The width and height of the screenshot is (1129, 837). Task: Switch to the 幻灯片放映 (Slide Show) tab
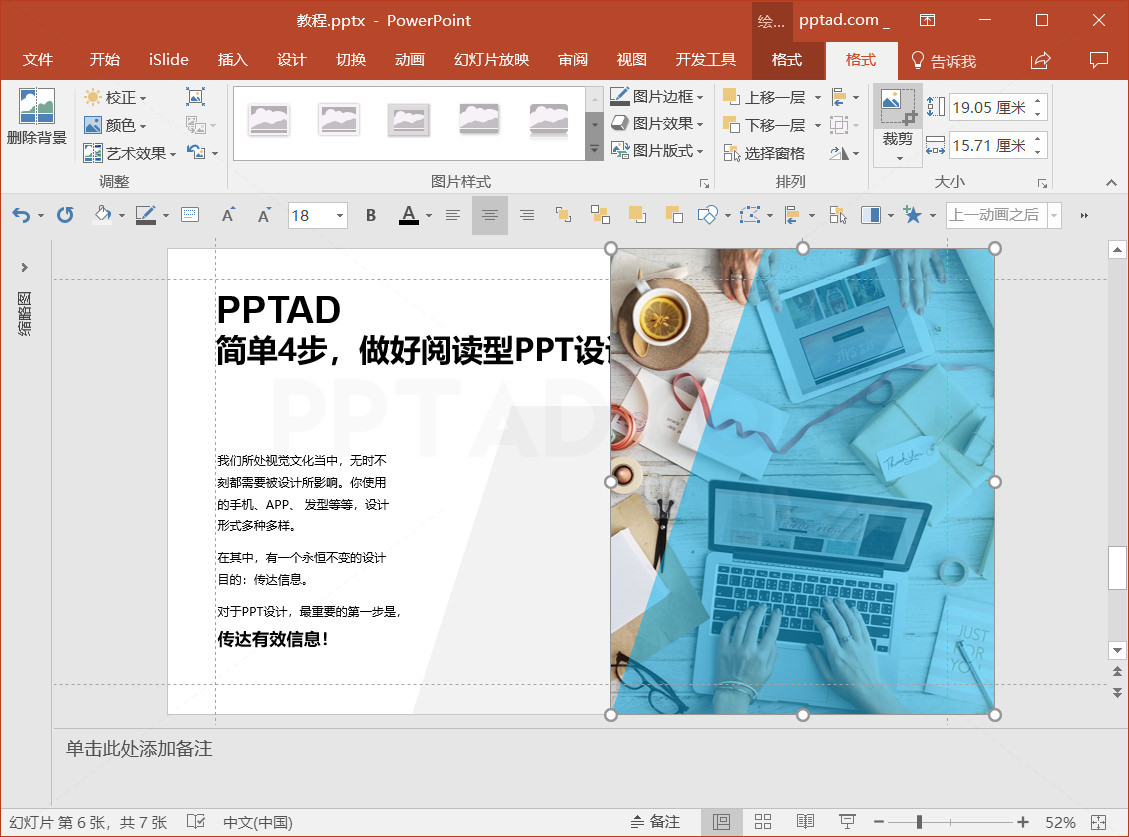click(491, 60)
